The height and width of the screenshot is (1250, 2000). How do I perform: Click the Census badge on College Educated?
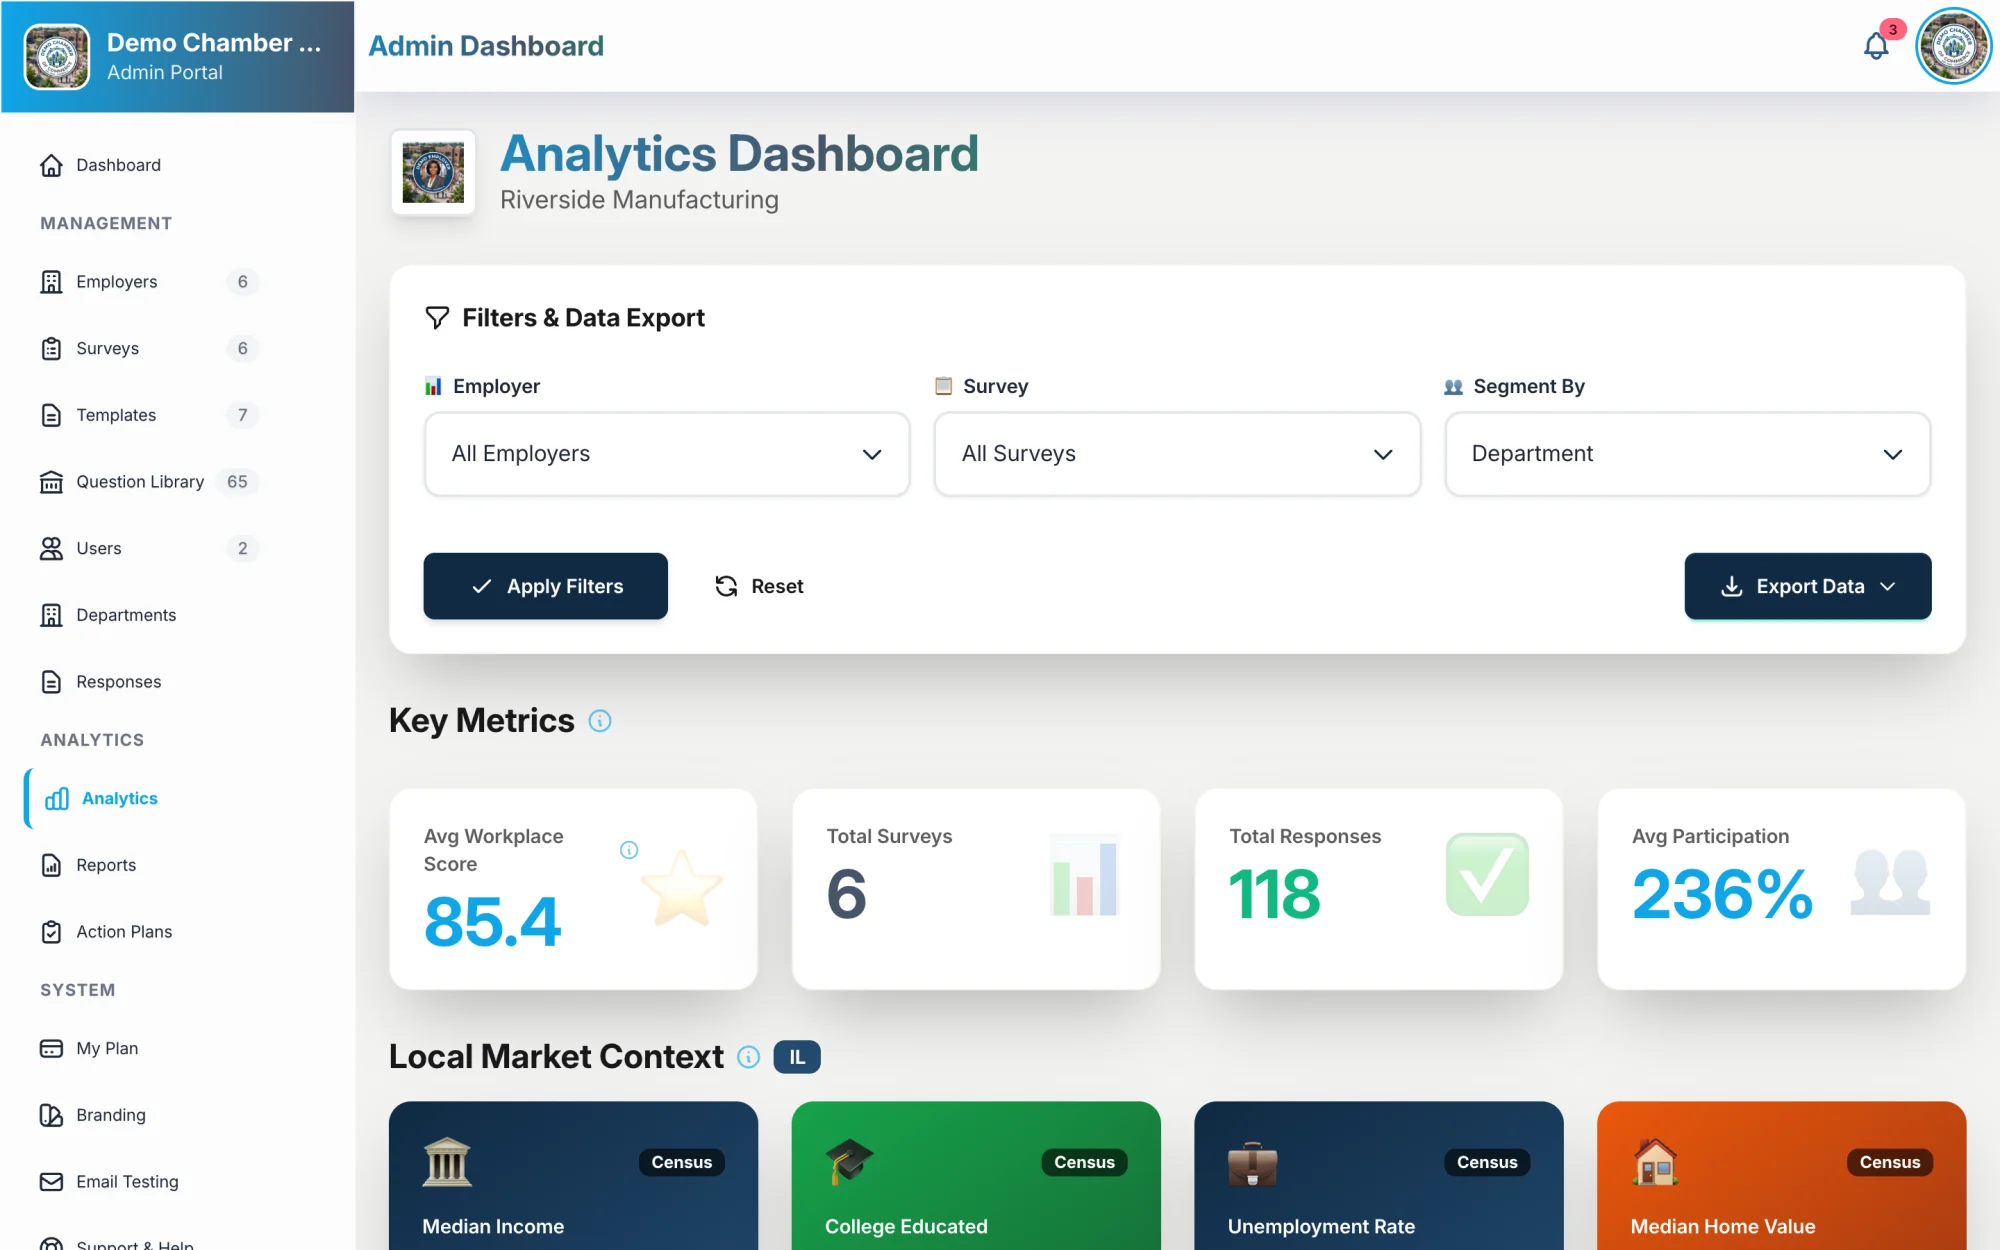click(1085, 1162)
